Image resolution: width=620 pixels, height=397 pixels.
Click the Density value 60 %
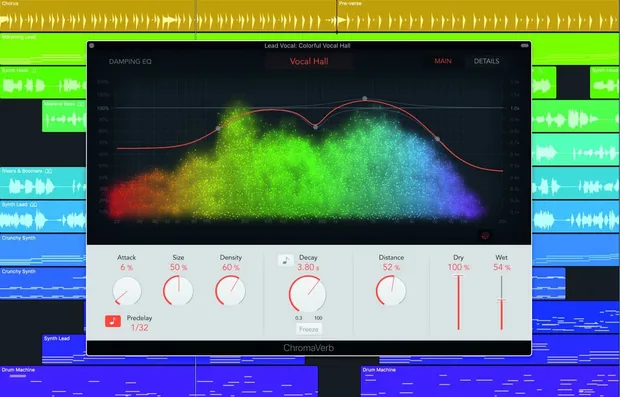click(231, 267)
